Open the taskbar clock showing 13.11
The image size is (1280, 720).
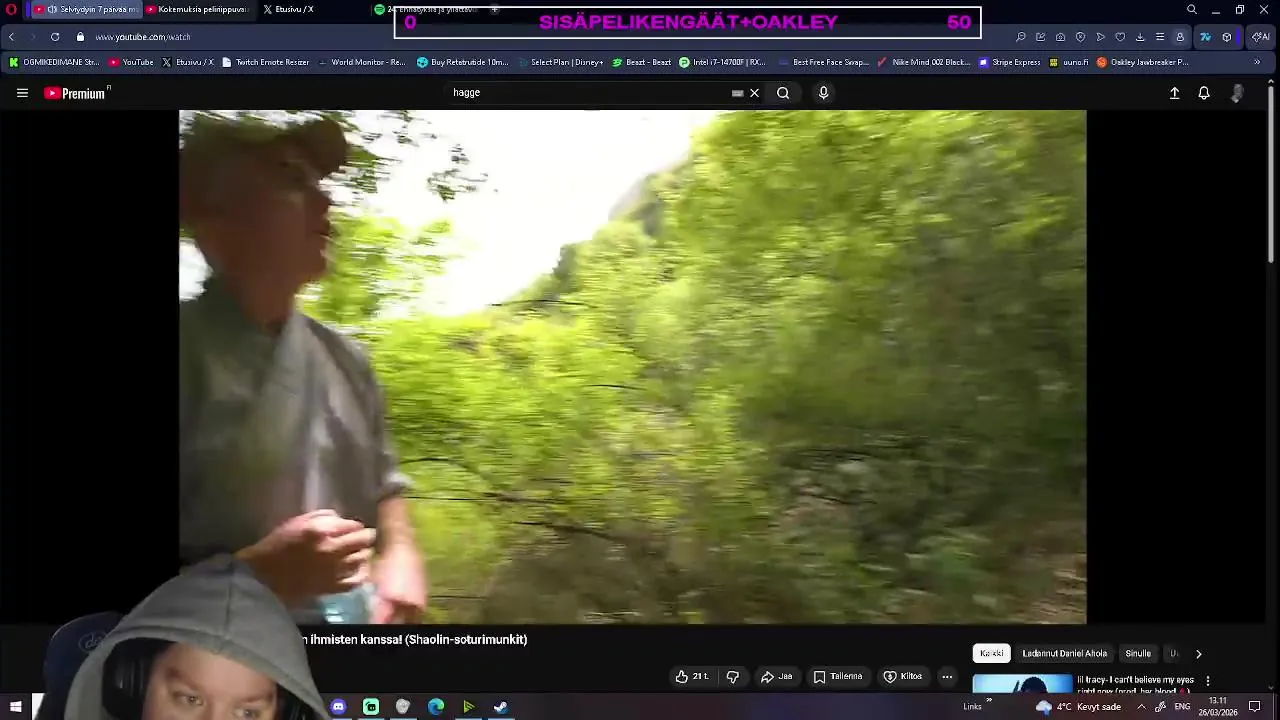[1217, 707]
